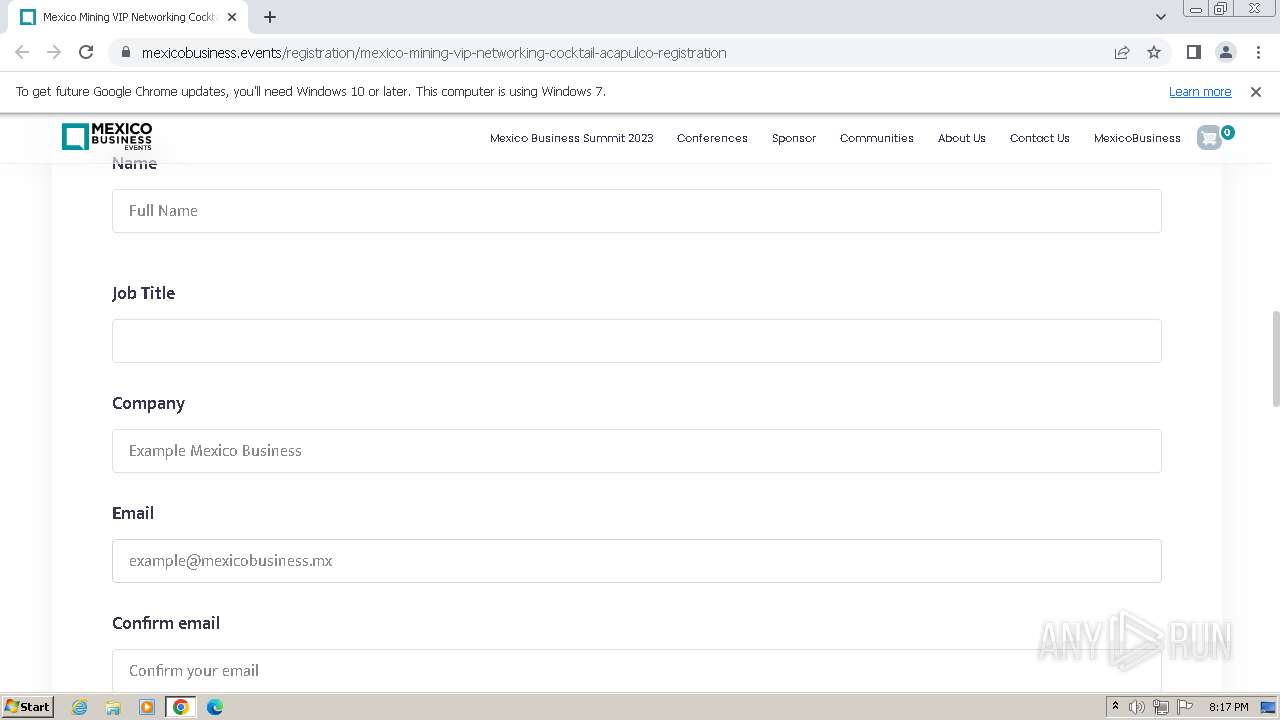Open the Chrome side panel icon
This screenshot has width=1280, height=720.
[x=1193, y=52]
